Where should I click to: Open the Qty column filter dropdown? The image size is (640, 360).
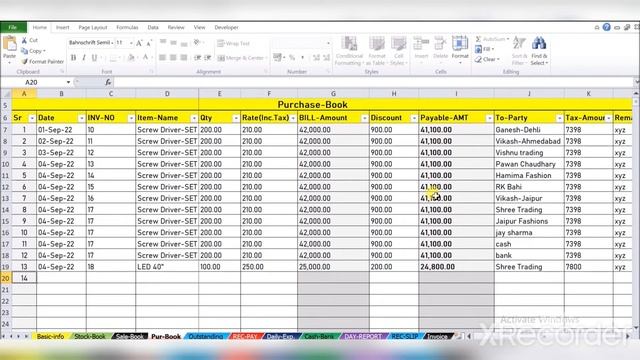pyautogui.click(x=236, y=118)
